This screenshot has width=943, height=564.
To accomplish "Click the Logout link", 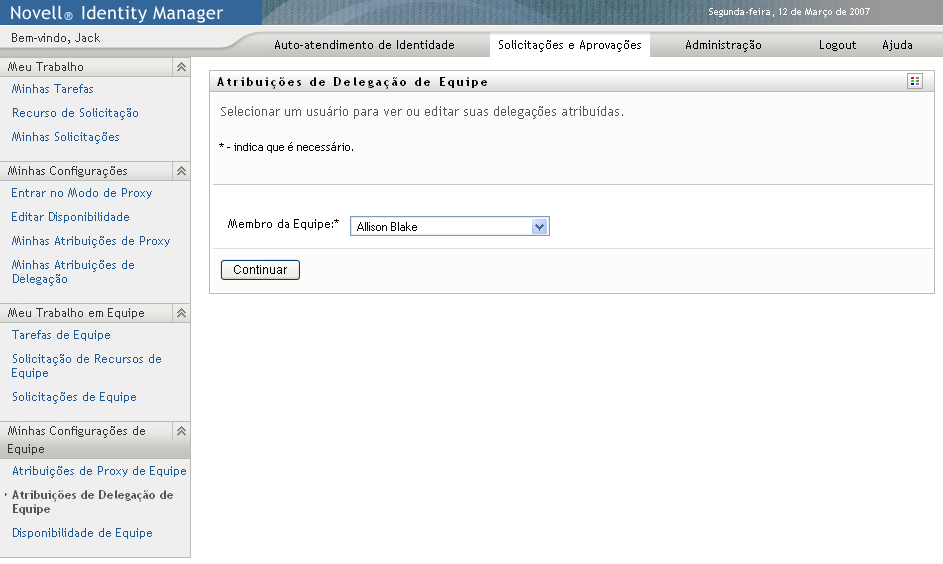I will point(837,45).
